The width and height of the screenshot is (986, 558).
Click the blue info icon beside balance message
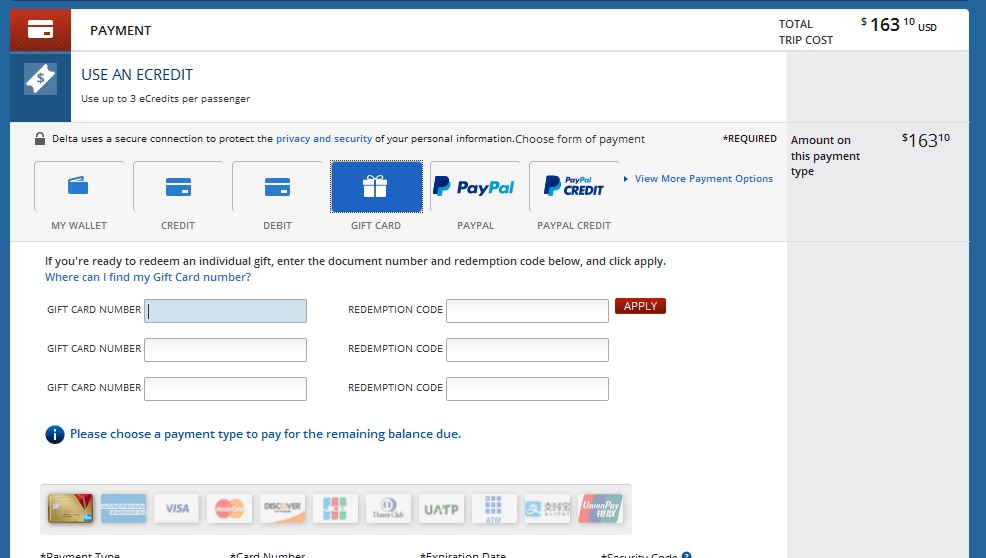click(55, 434)
